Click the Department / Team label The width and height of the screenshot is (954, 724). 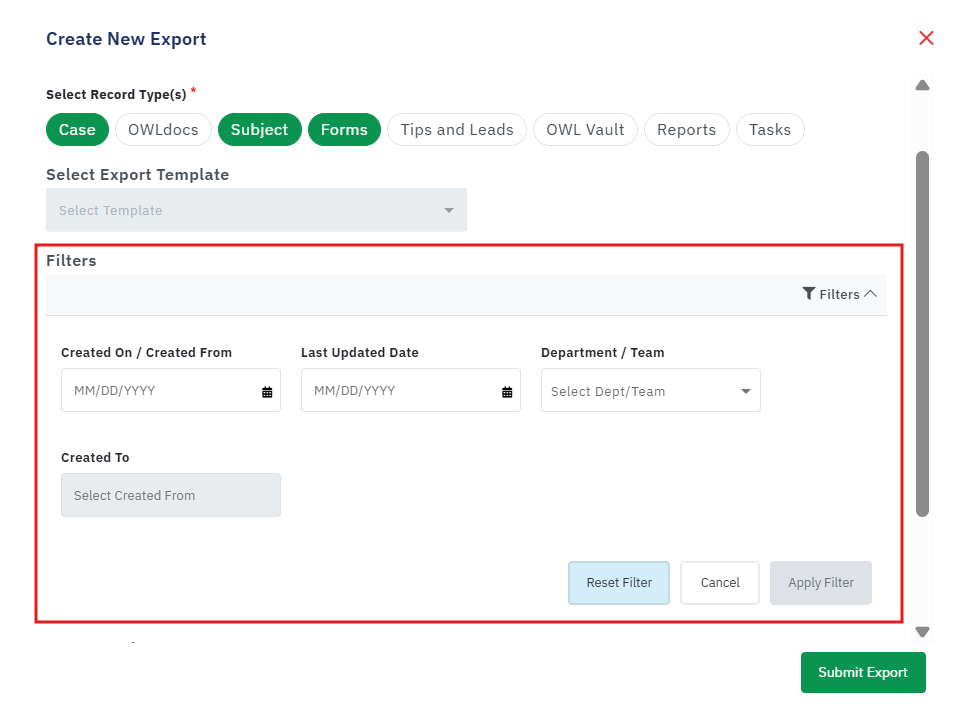click(x=602, y=352)
